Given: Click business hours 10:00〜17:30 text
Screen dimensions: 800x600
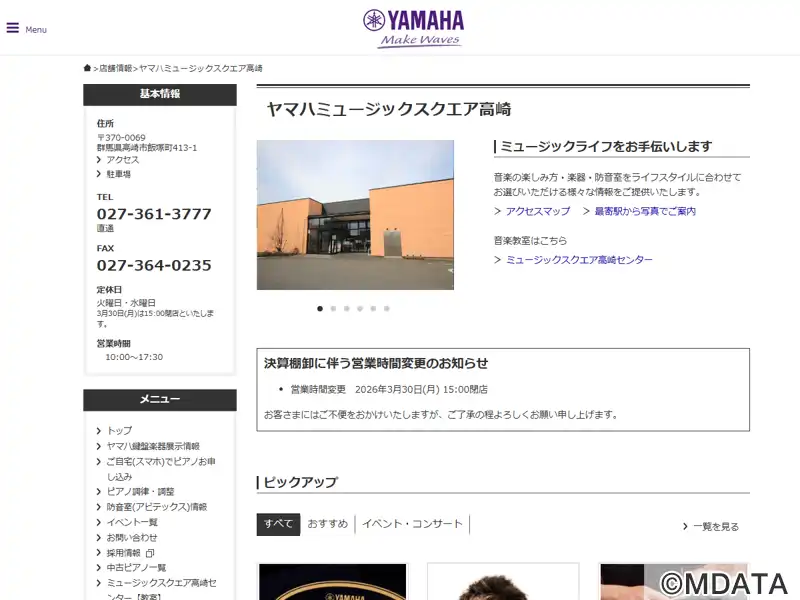Looking at the screenshot, I should pyautogui.click(x=134, y=357).
